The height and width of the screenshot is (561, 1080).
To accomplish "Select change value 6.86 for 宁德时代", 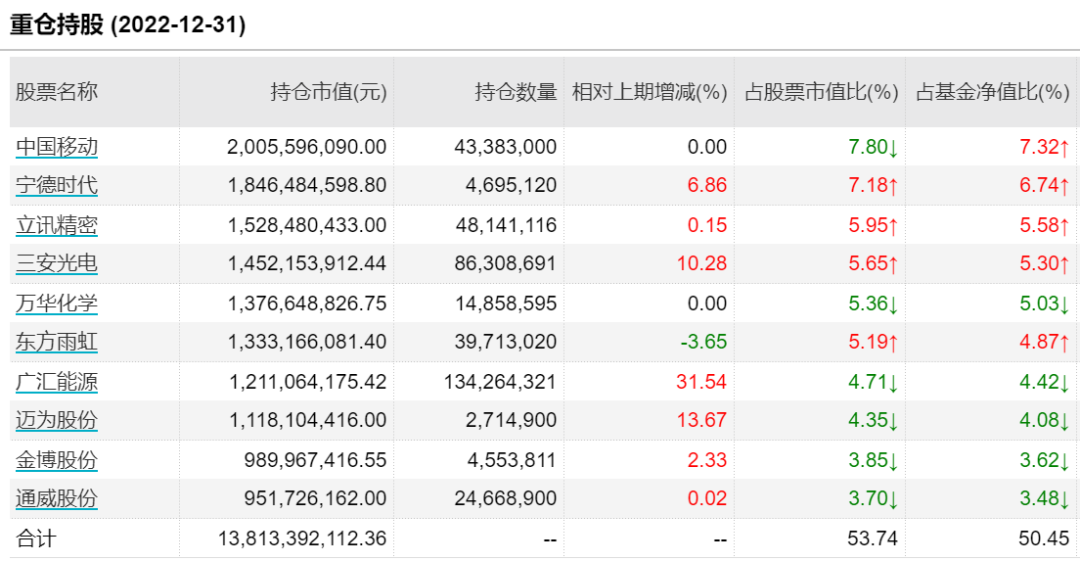I will (707, 185).
